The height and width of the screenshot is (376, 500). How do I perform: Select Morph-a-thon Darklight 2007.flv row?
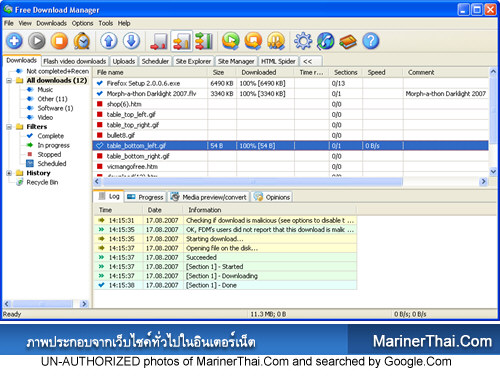click(291, 94)
